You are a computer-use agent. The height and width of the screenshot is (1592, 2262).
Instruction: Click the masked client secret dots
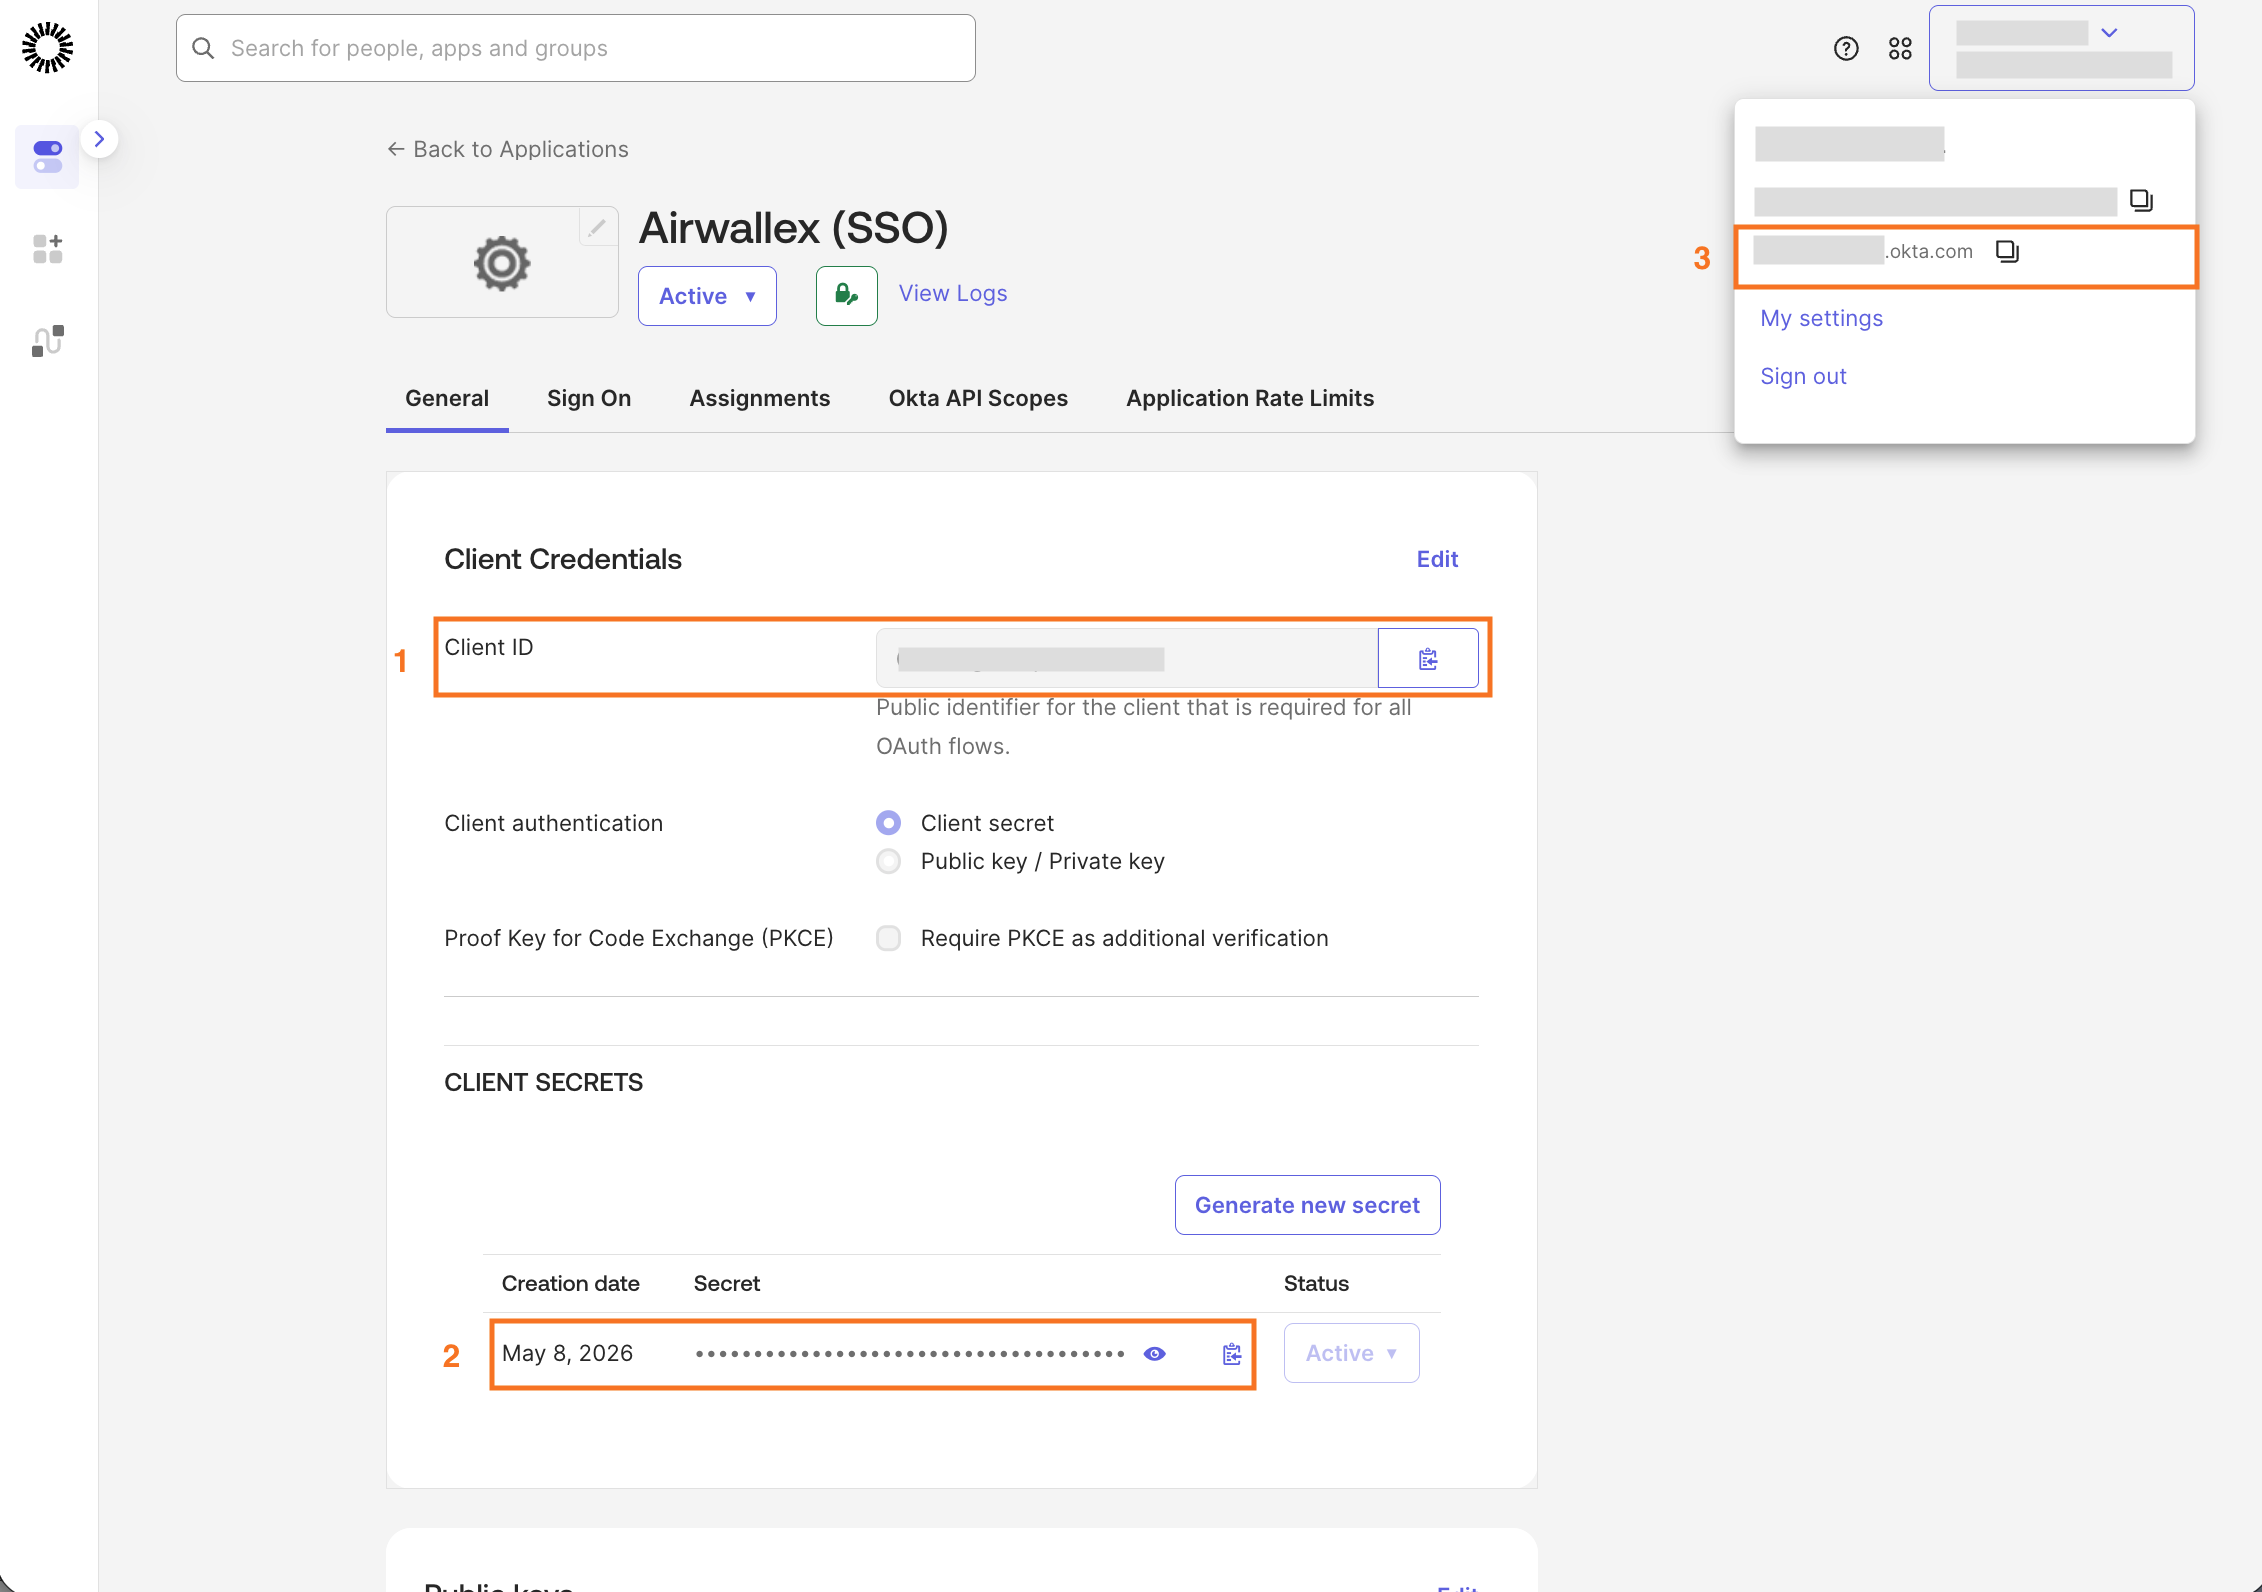910,1354
